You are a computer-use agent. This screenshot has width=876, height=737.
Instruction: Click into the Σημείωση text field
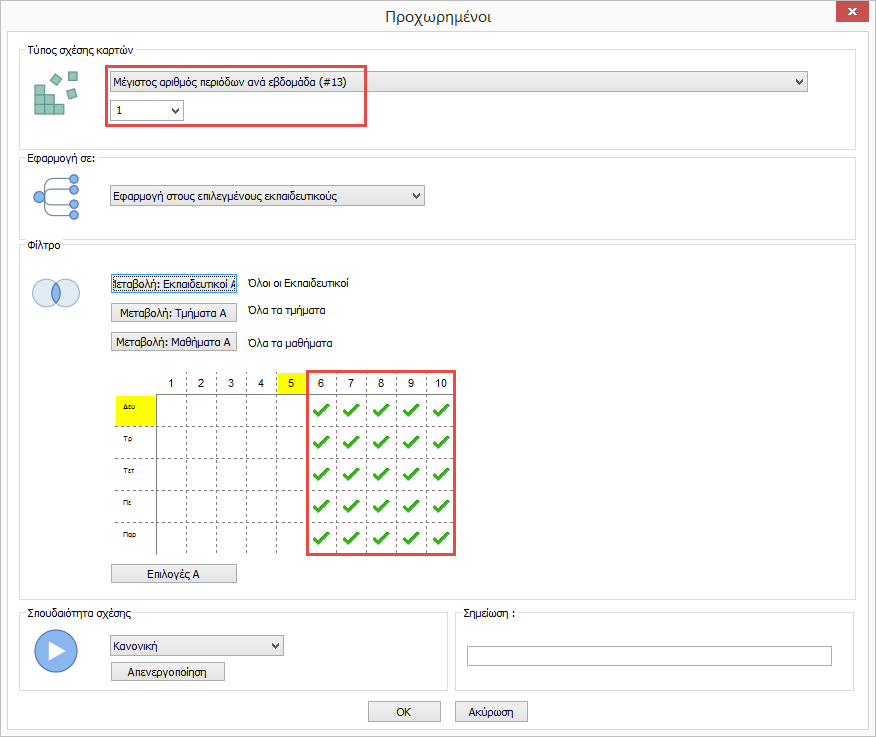[649, 656]
